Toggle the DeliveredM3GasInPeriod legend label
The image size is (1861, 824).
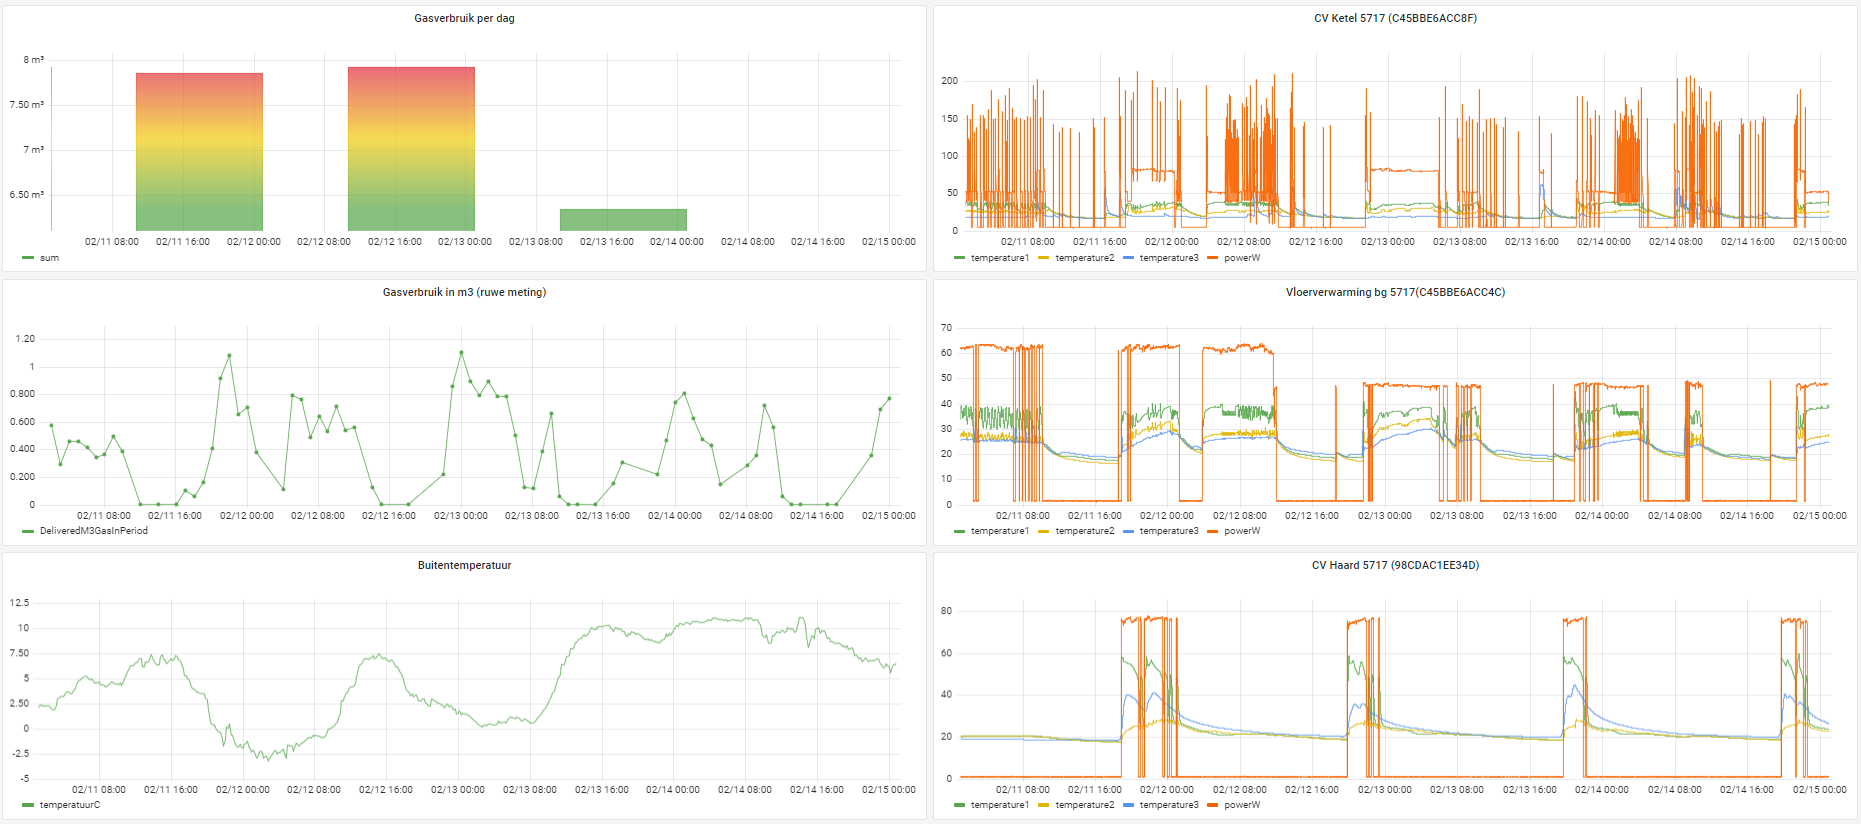point(93,531)
